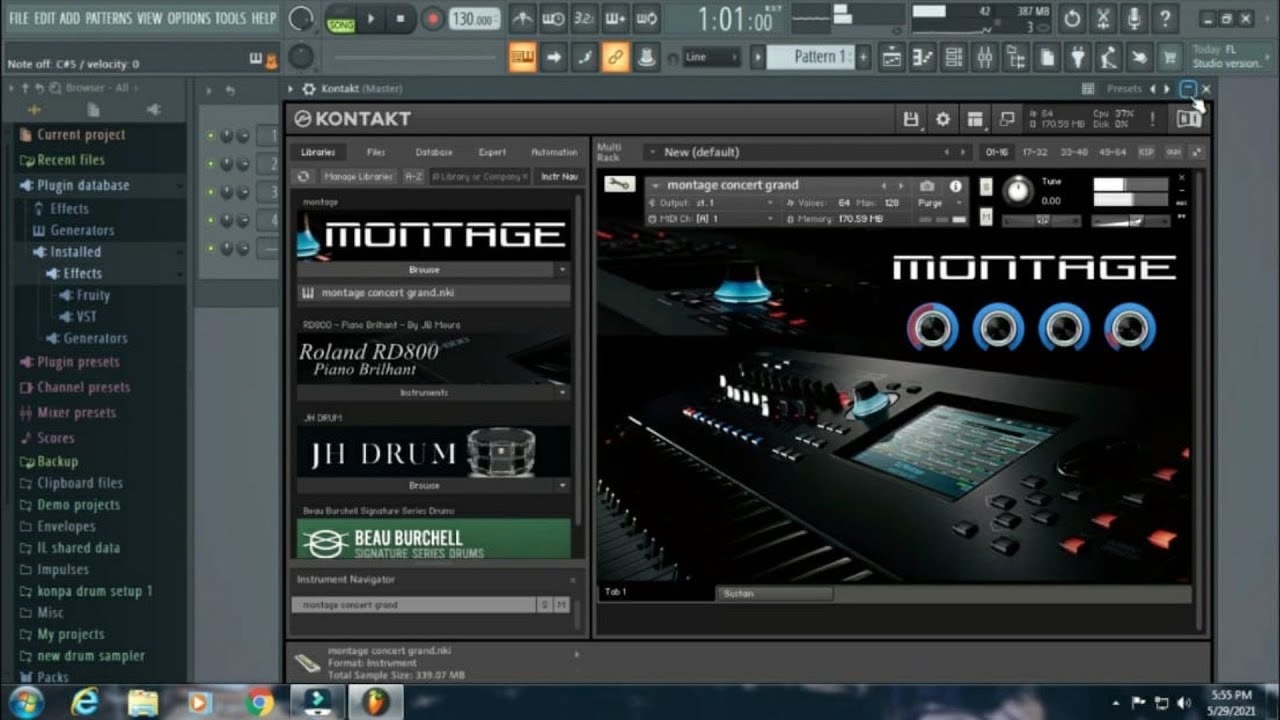
Task: Open the Line snap dropdown
Action: pyautogui.click(x=712, y=57)
